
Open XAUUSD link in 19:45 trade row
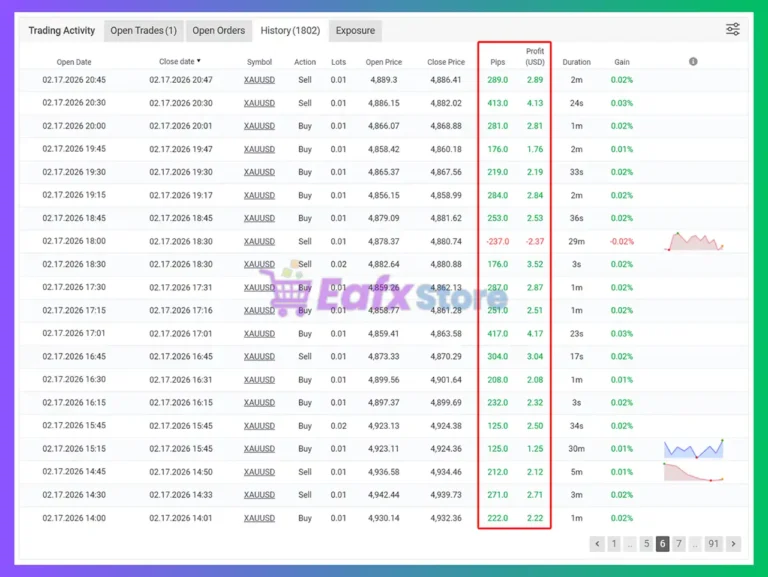(x=259, y=149)
